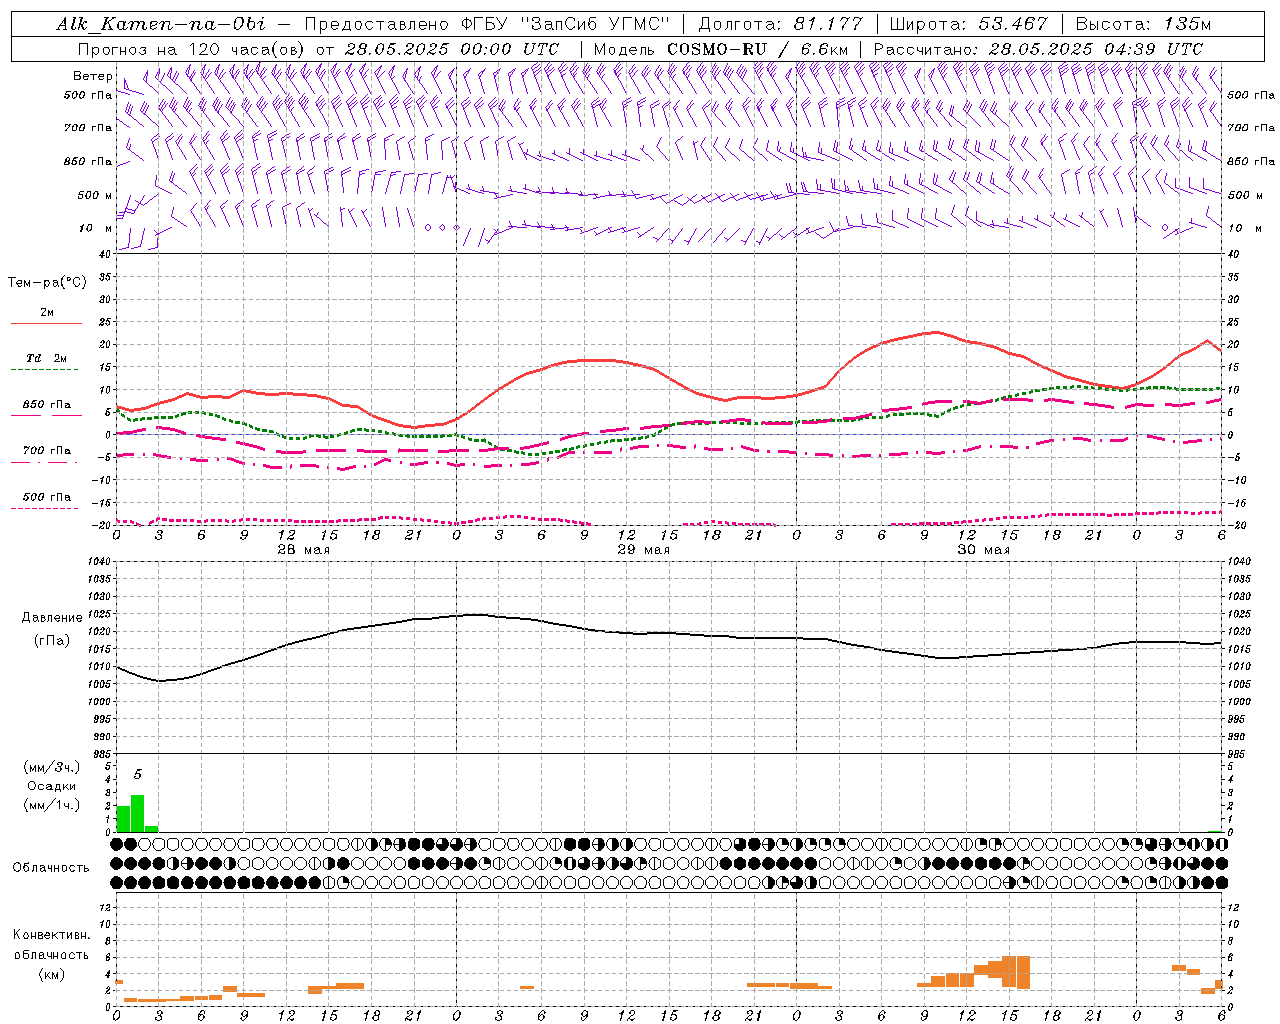The image size is (1280, 1024).
Task: Click the (мм/1ч.) precipitation unit label
Action: (x=52, y=805)
